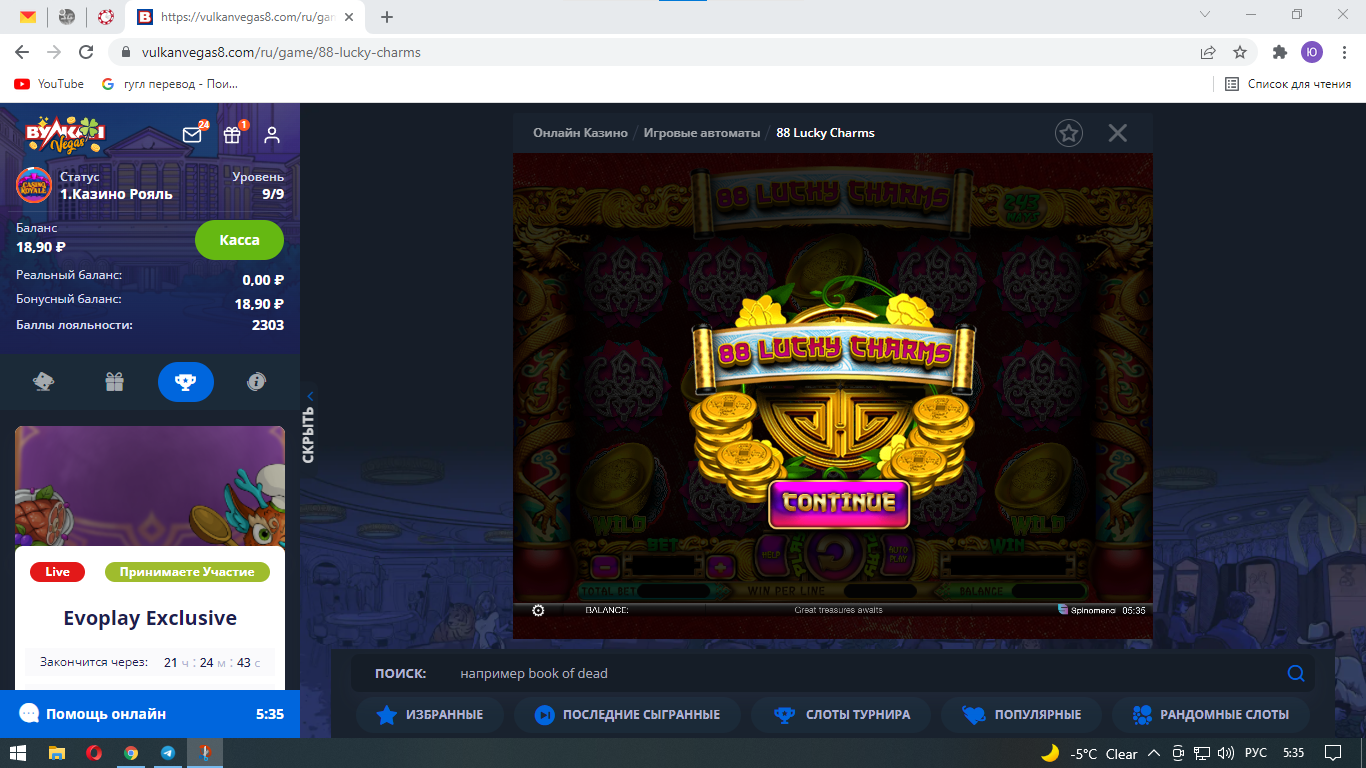This screenshot has width=1366, height=768.
Task: Switch to the Gmail pinned tab
Action: click(x=28, y=17)
